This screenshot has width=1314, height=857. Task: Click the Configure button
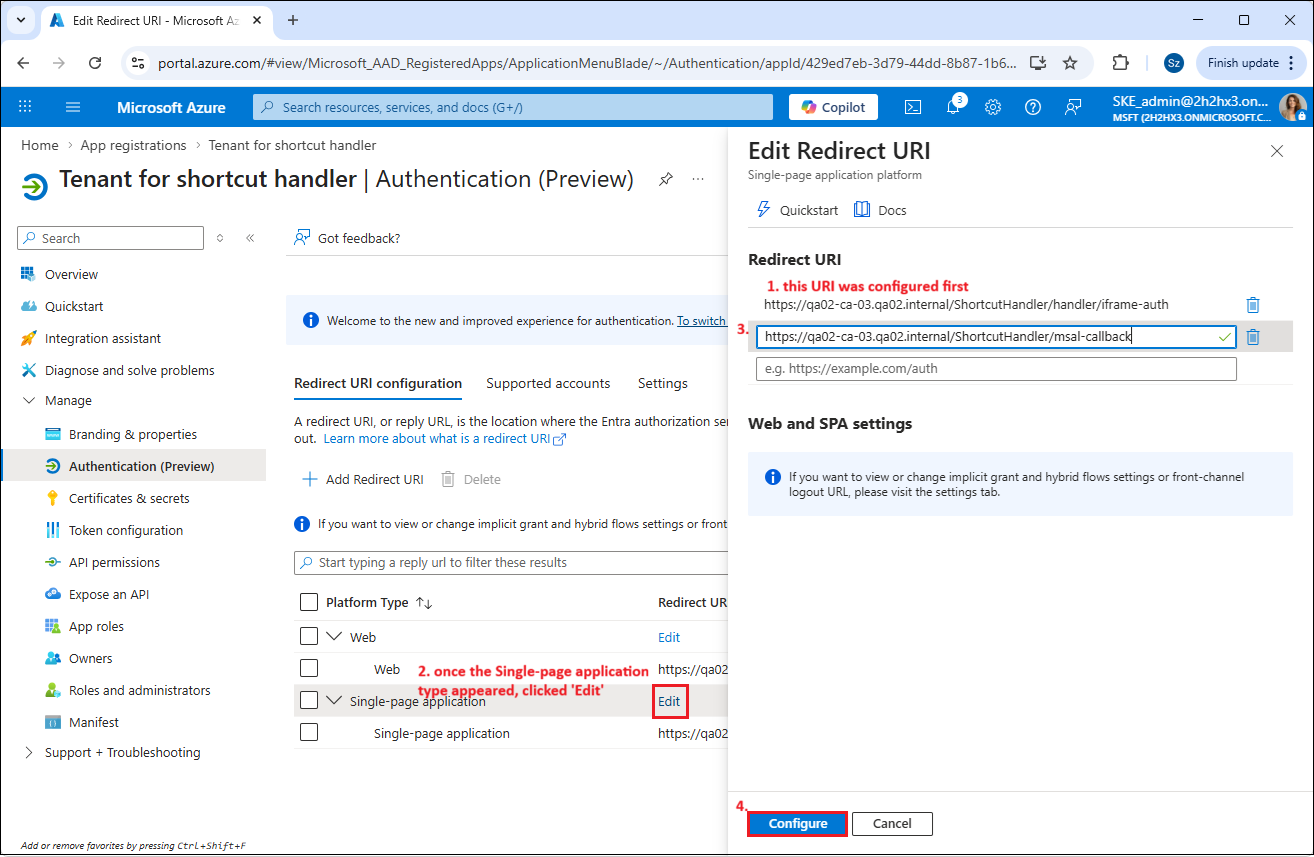pos(798,823)
